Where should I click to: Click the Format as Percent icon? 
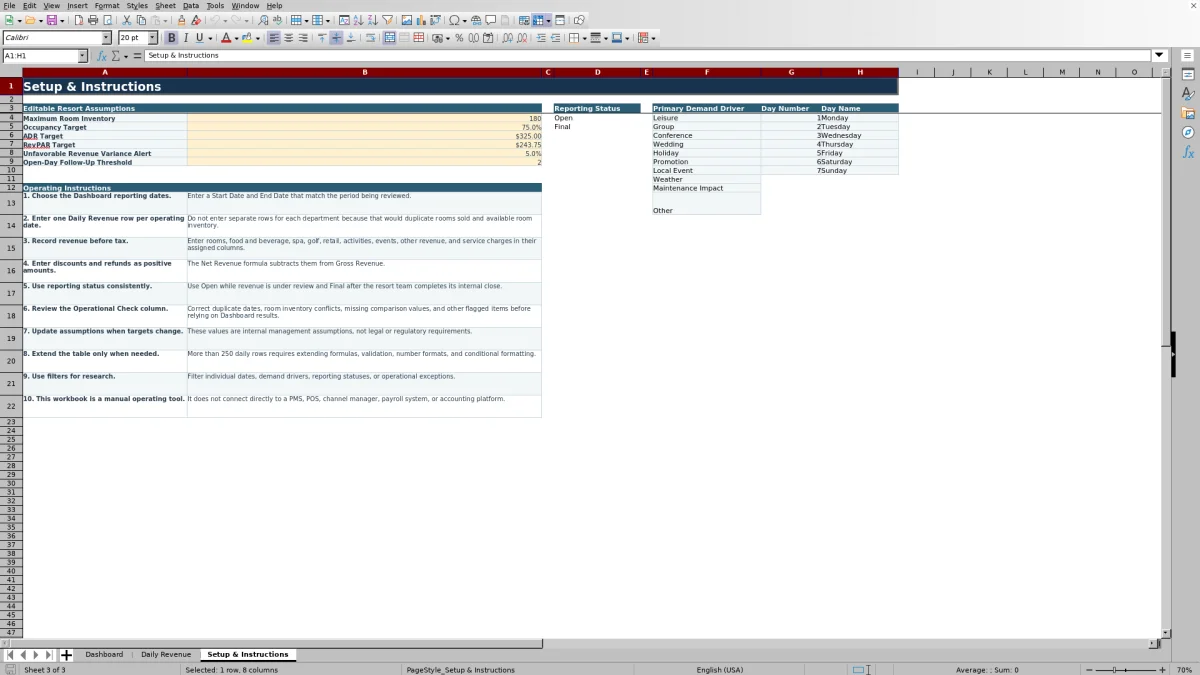pyautogui.click(x=459, y=38)
